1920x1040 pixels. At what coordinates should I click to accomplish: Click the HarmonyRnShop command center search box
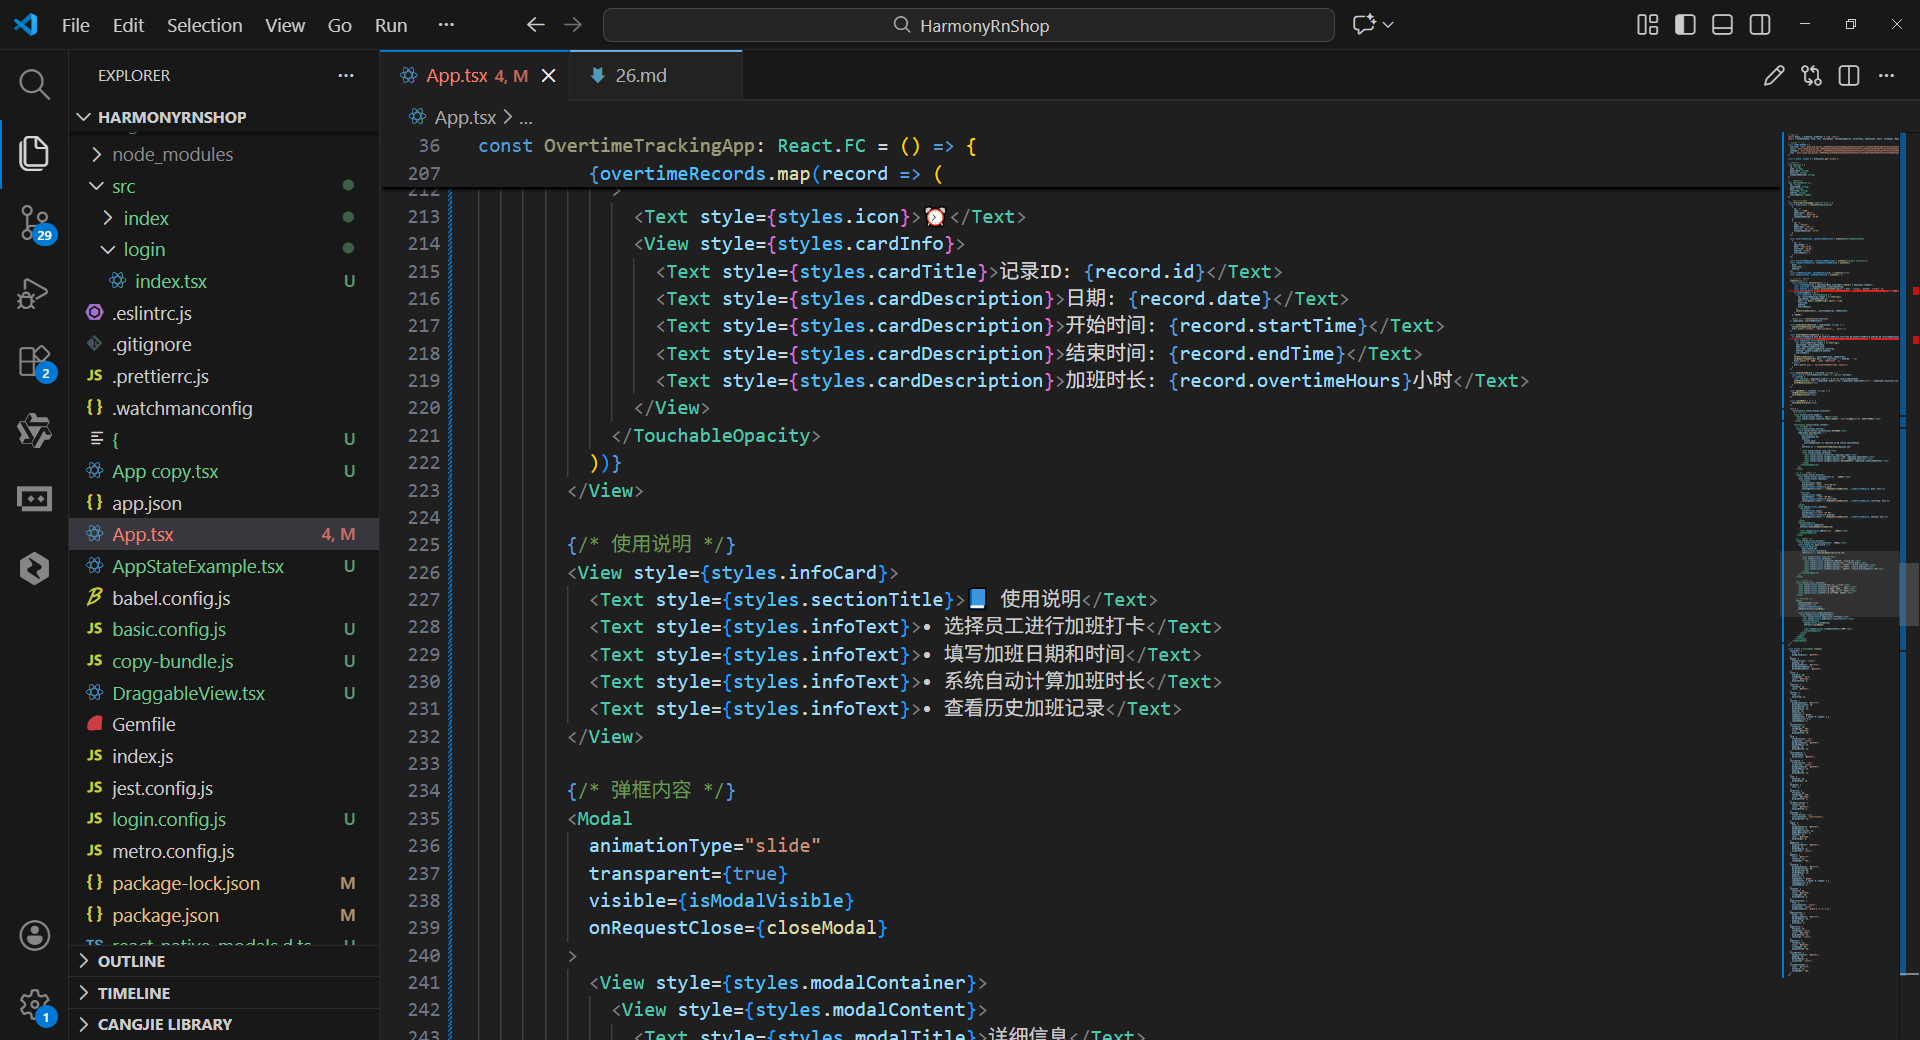coord(968,25)
